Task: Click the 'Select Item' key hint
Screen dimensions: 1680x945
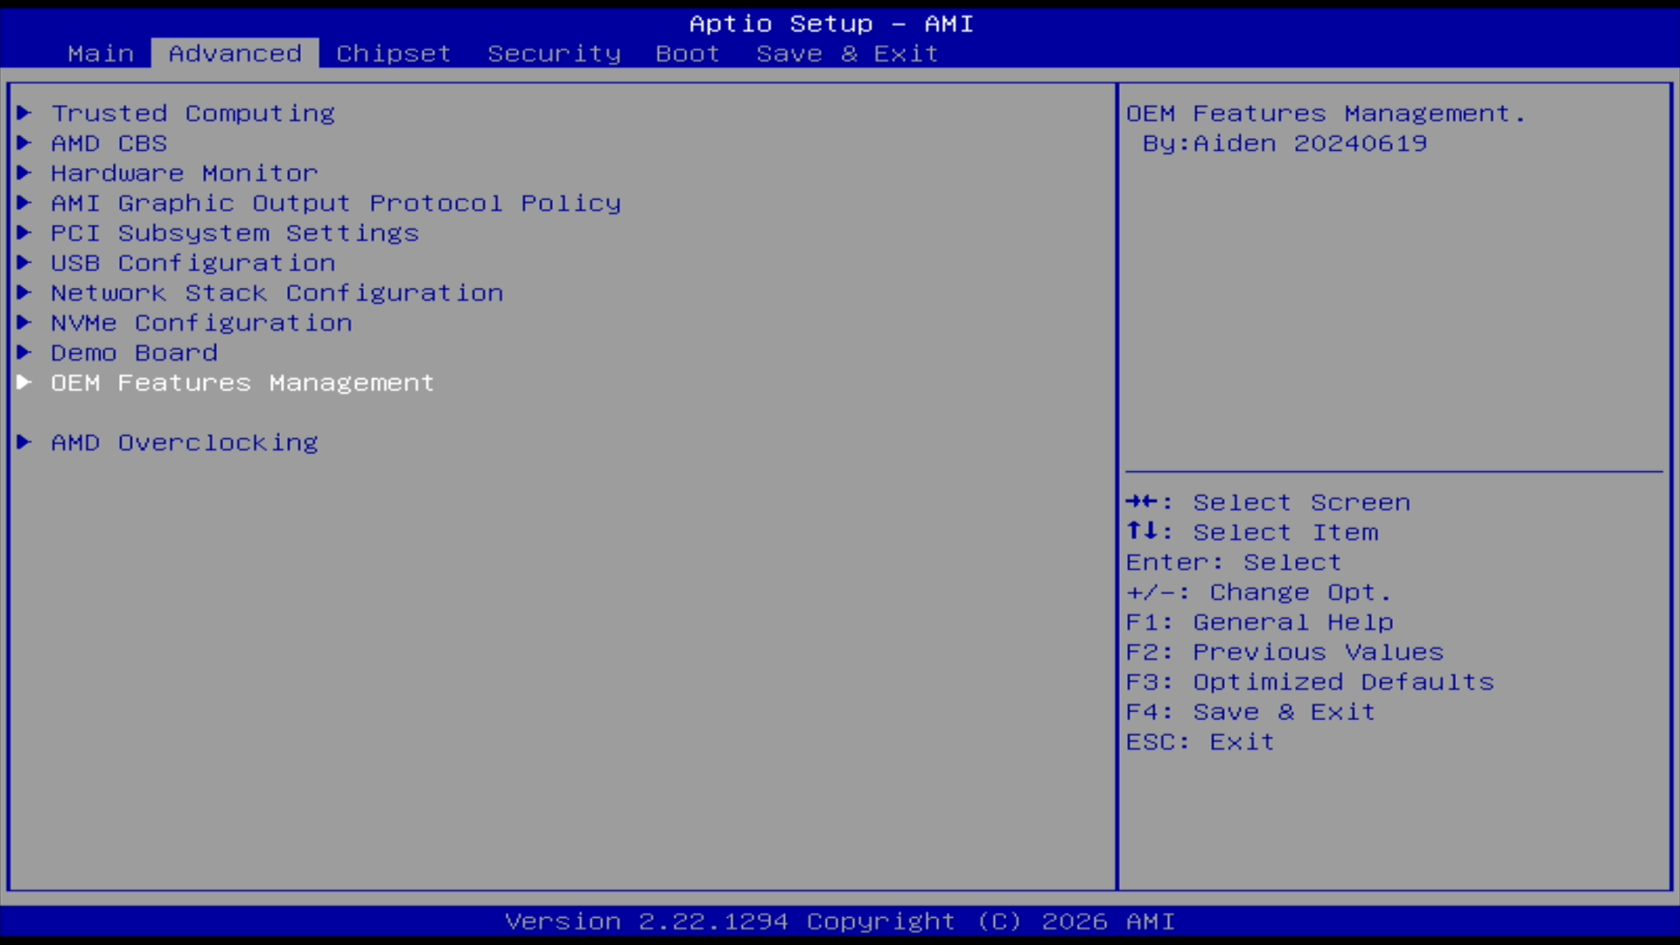Action: point(1285,532)
